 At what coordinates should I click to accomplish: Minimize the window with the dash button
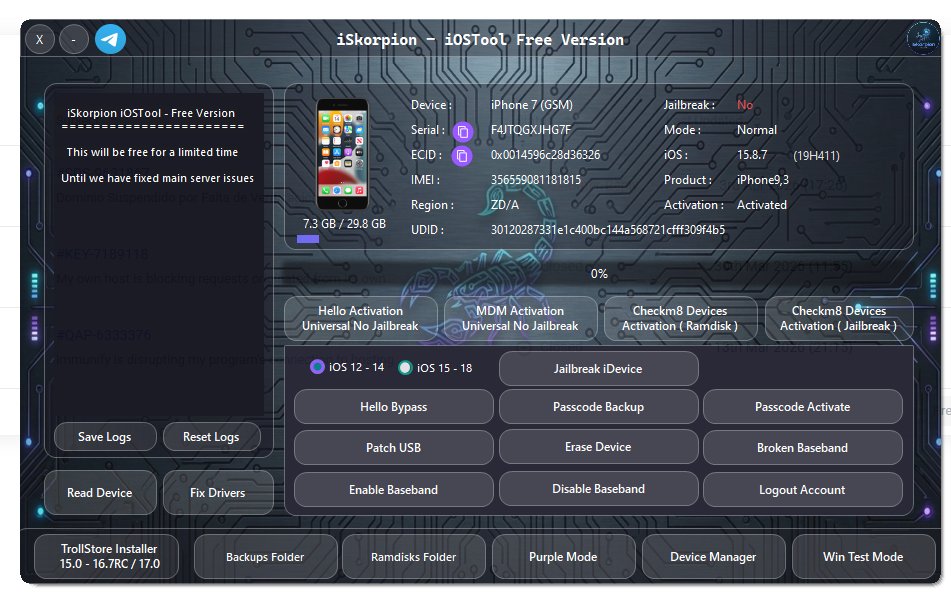point(73,39)
